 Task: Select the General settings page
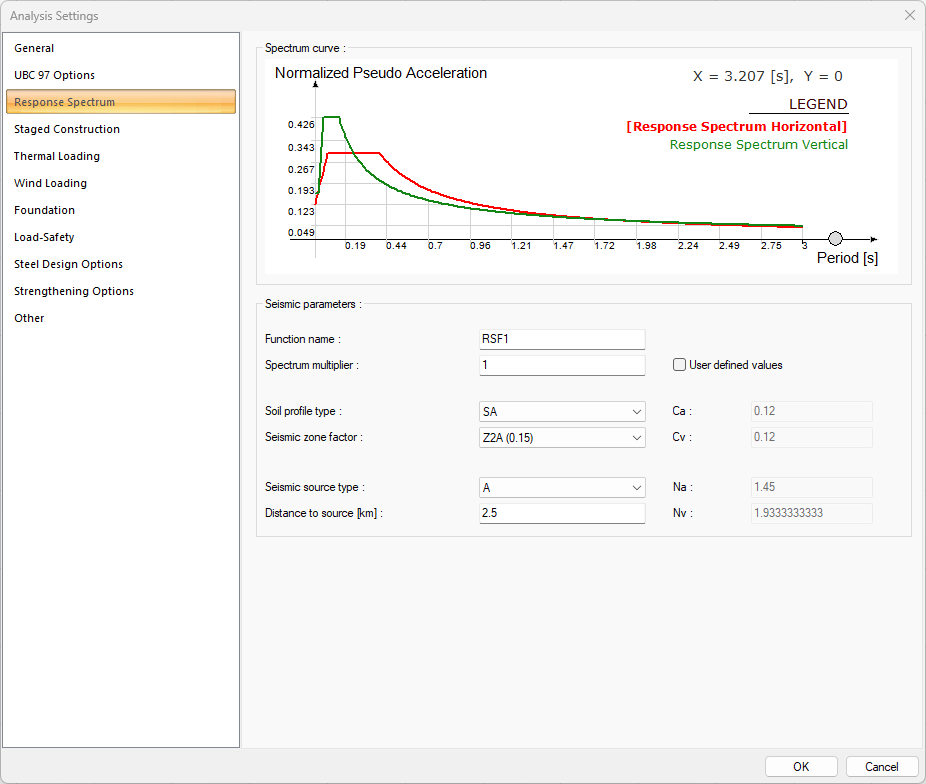coord(34,48)
